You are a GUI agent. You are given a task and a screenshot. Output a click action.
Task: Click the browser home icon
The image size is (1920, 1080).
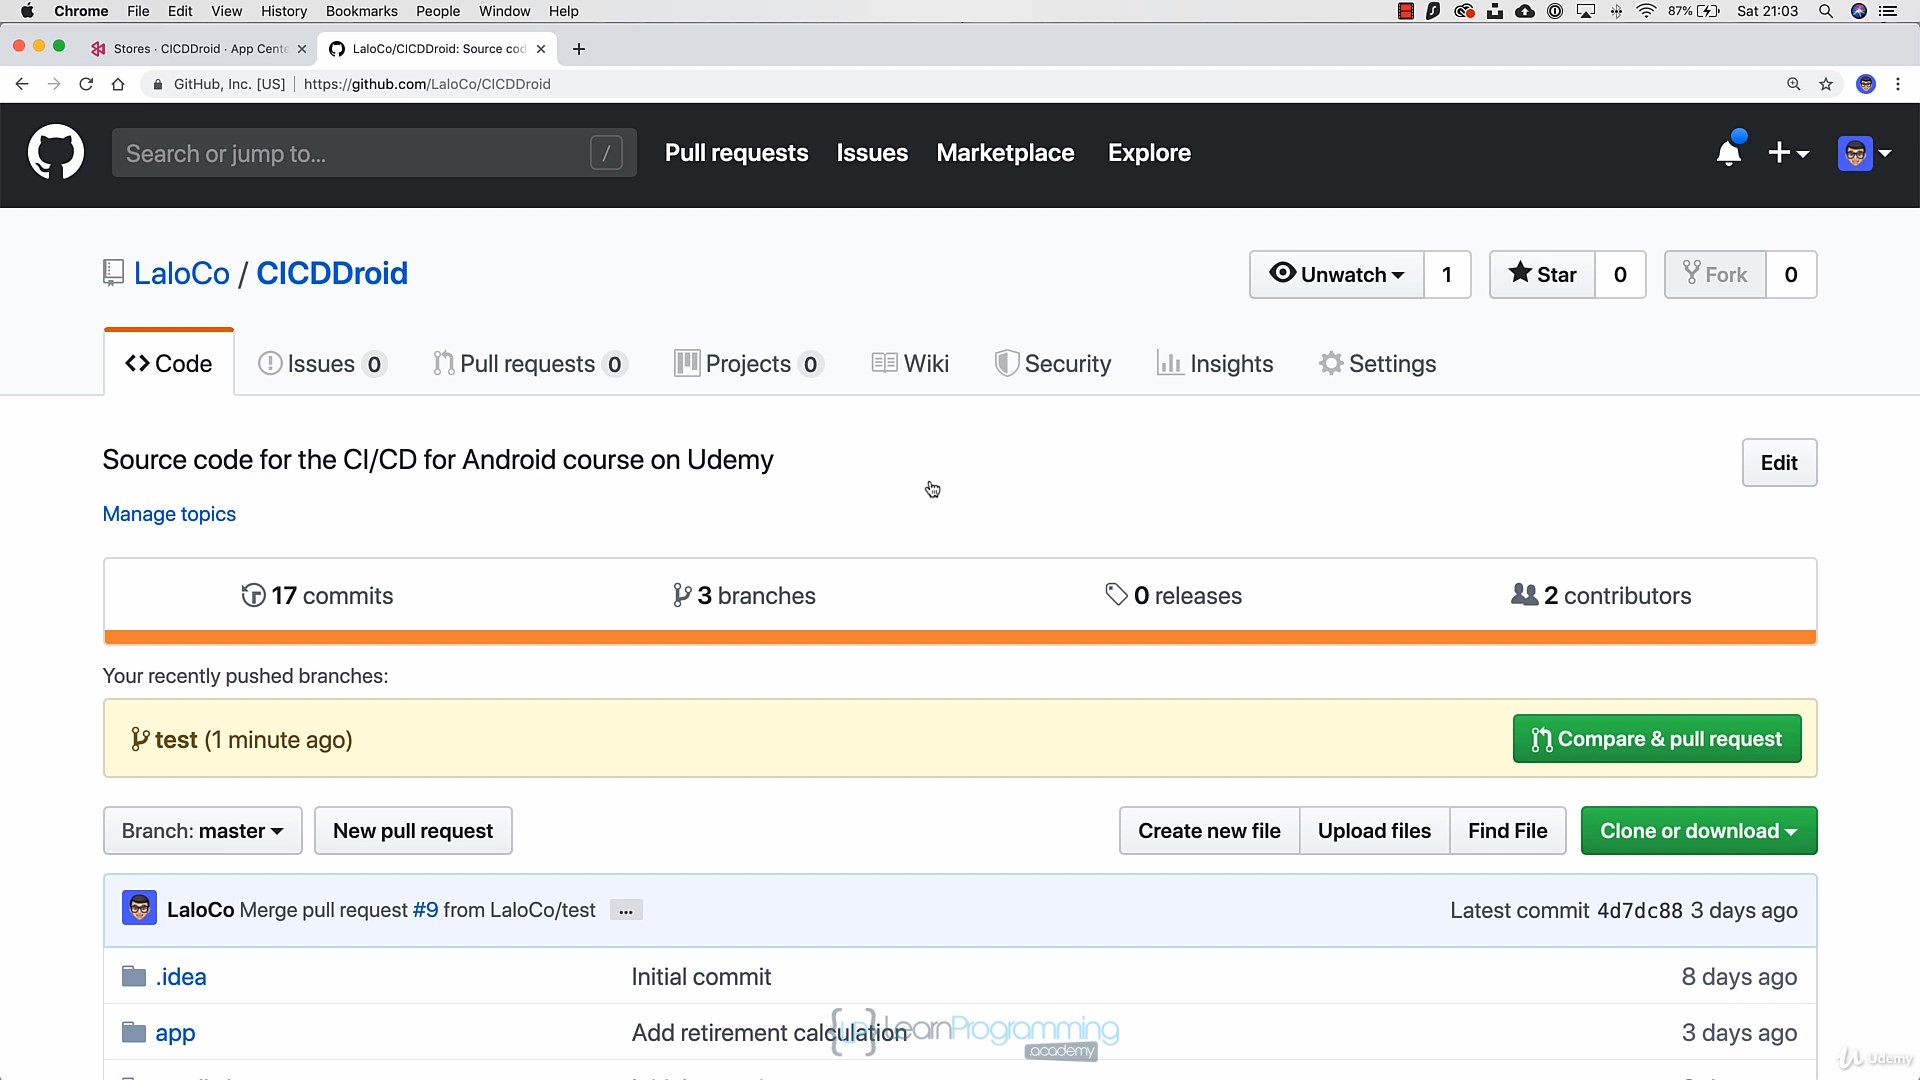[x=118, y=84]
